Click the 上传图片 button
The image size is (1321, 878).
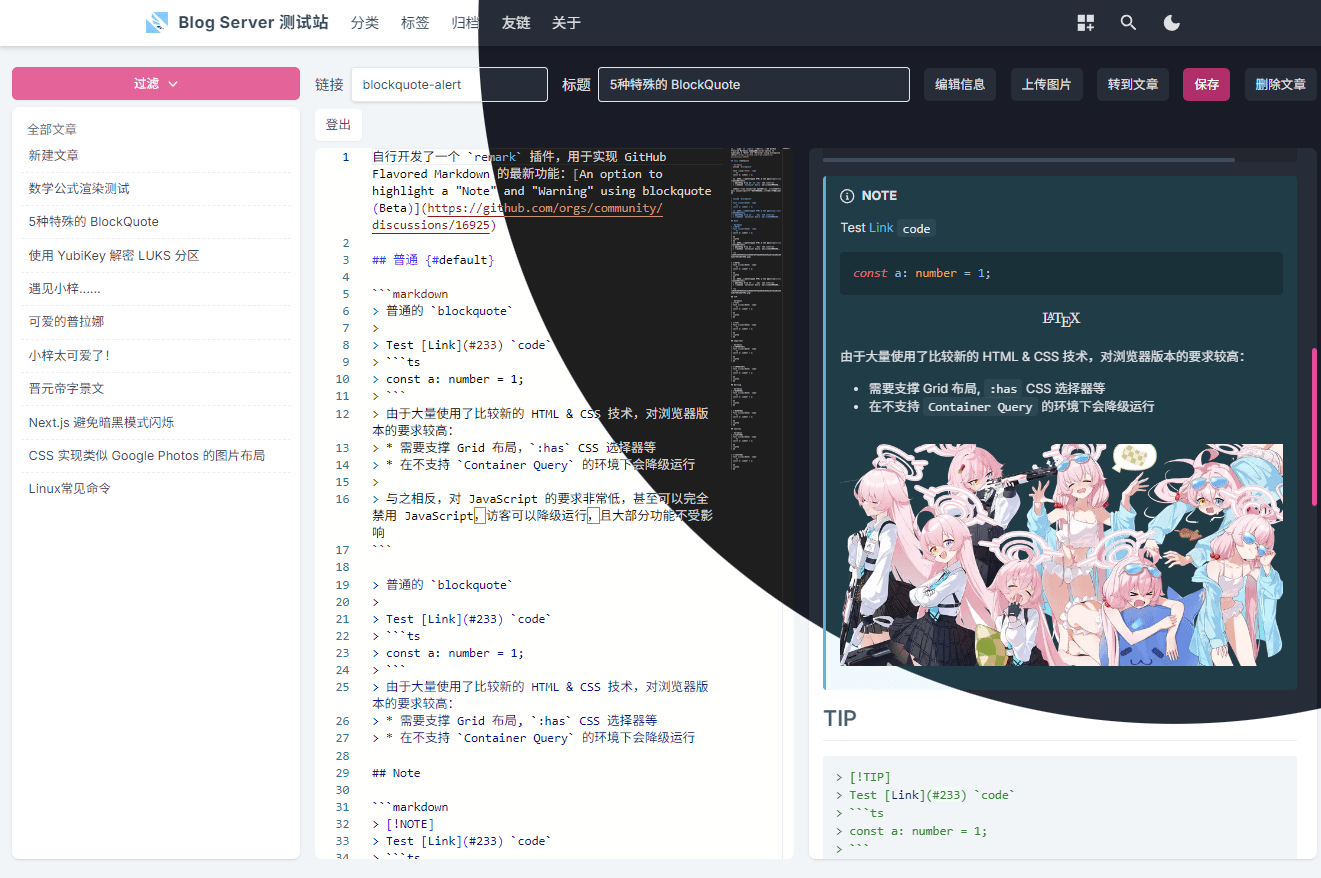click(x=1046, y=84)
